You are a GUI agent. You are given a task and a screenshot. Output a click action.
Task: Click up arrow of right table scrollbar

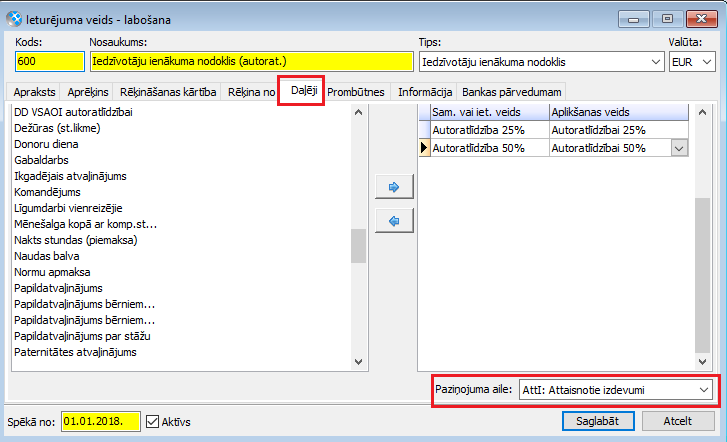702,112
